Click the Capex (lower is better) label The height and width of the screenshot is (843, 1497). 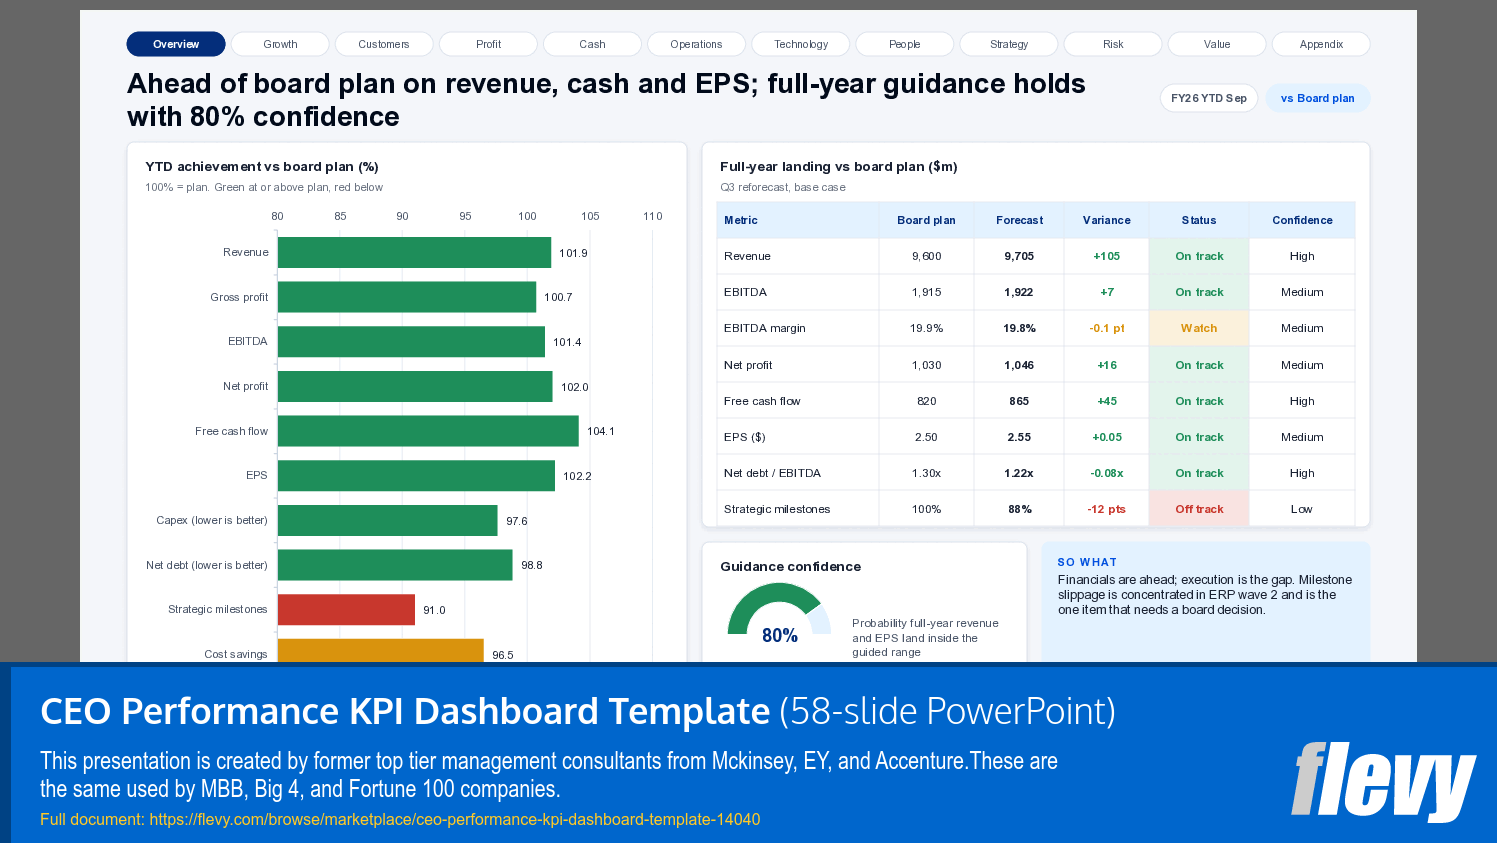point(212,520)
